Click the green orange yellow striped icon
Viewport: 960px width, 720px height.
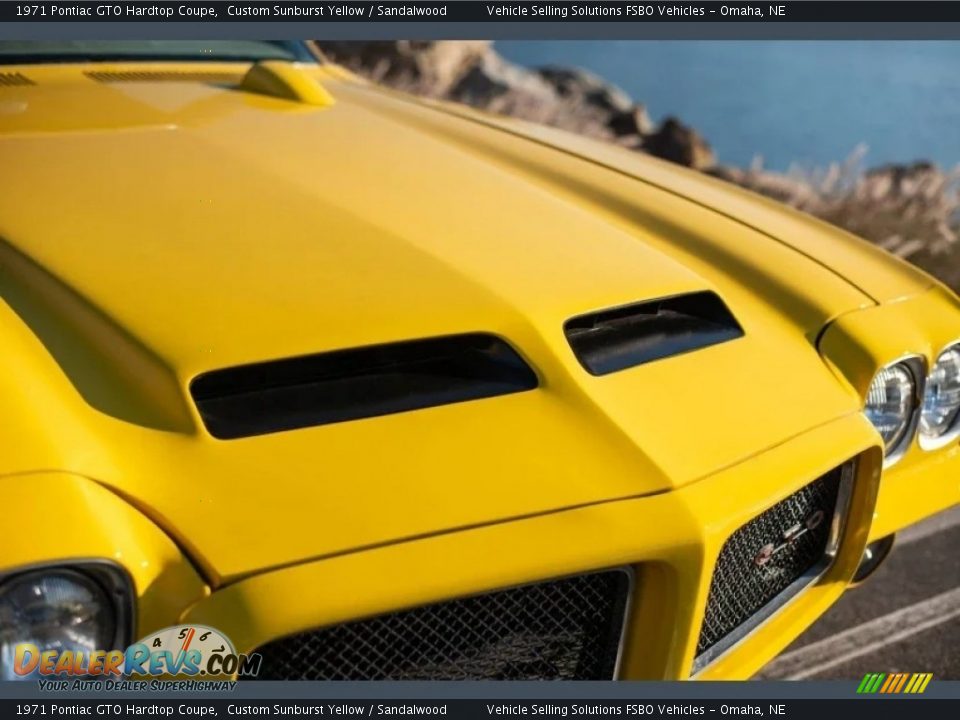click(x=894, y=683)
